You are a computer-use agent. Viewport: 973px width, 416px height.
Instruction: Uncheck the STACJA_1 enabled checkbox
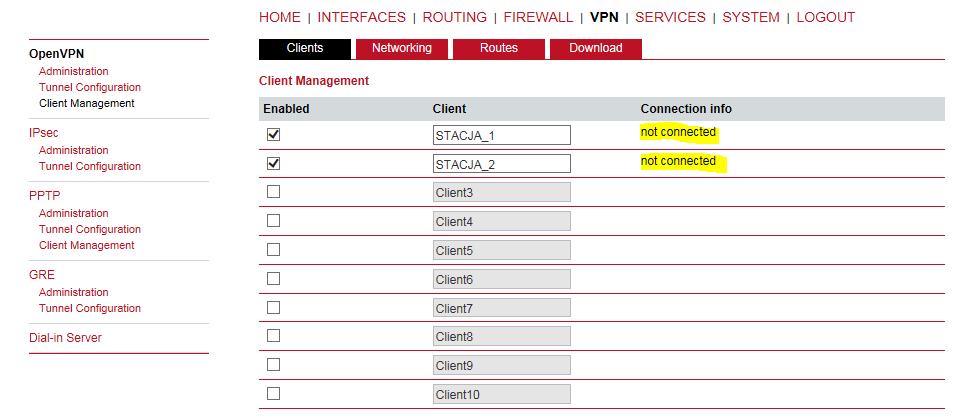tap(273, 135)
